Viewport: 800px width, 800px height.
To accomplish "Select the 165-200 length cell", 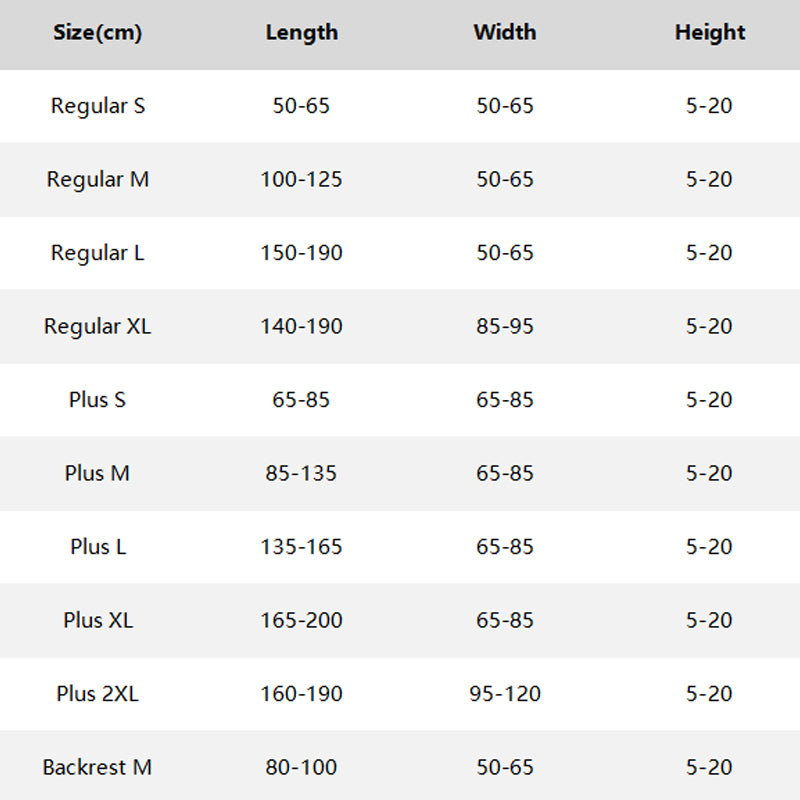I will [301, 621].
